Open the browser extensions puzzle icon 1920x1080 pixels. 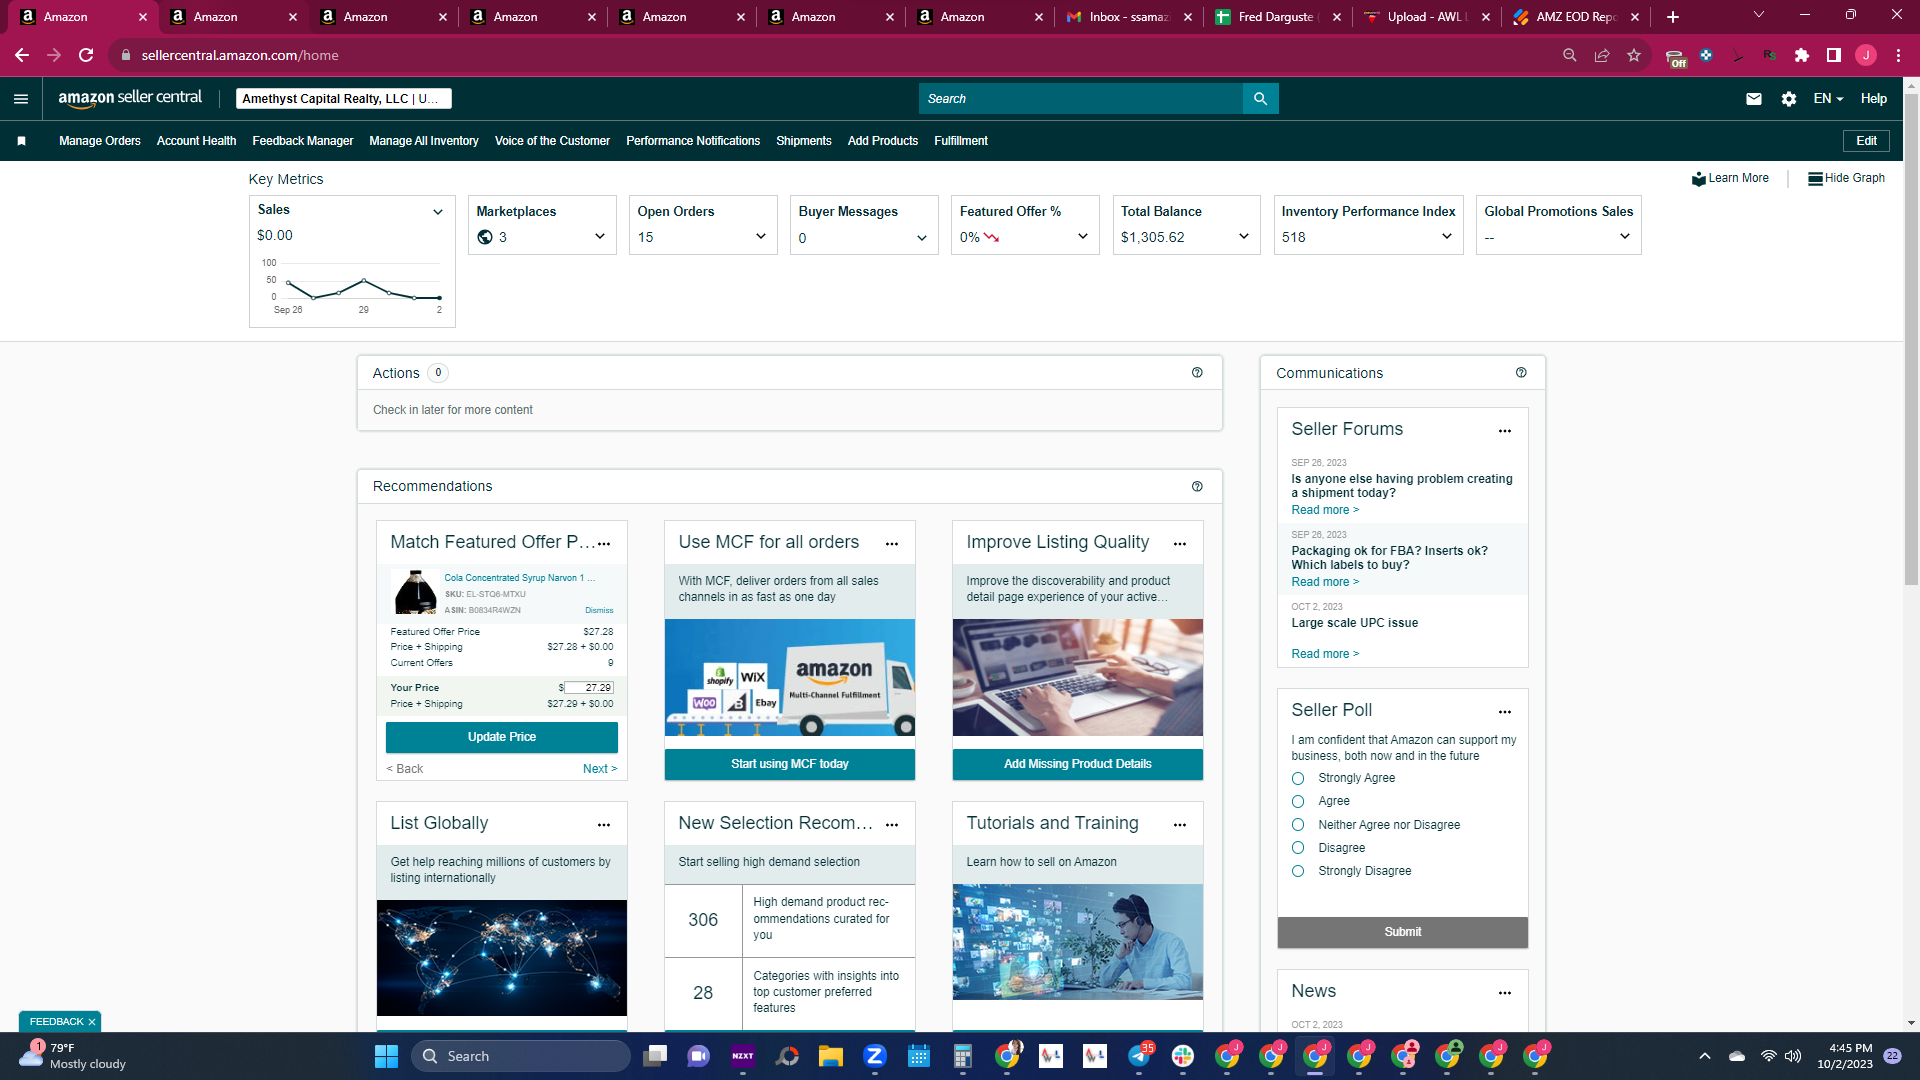click(1802, 55)
